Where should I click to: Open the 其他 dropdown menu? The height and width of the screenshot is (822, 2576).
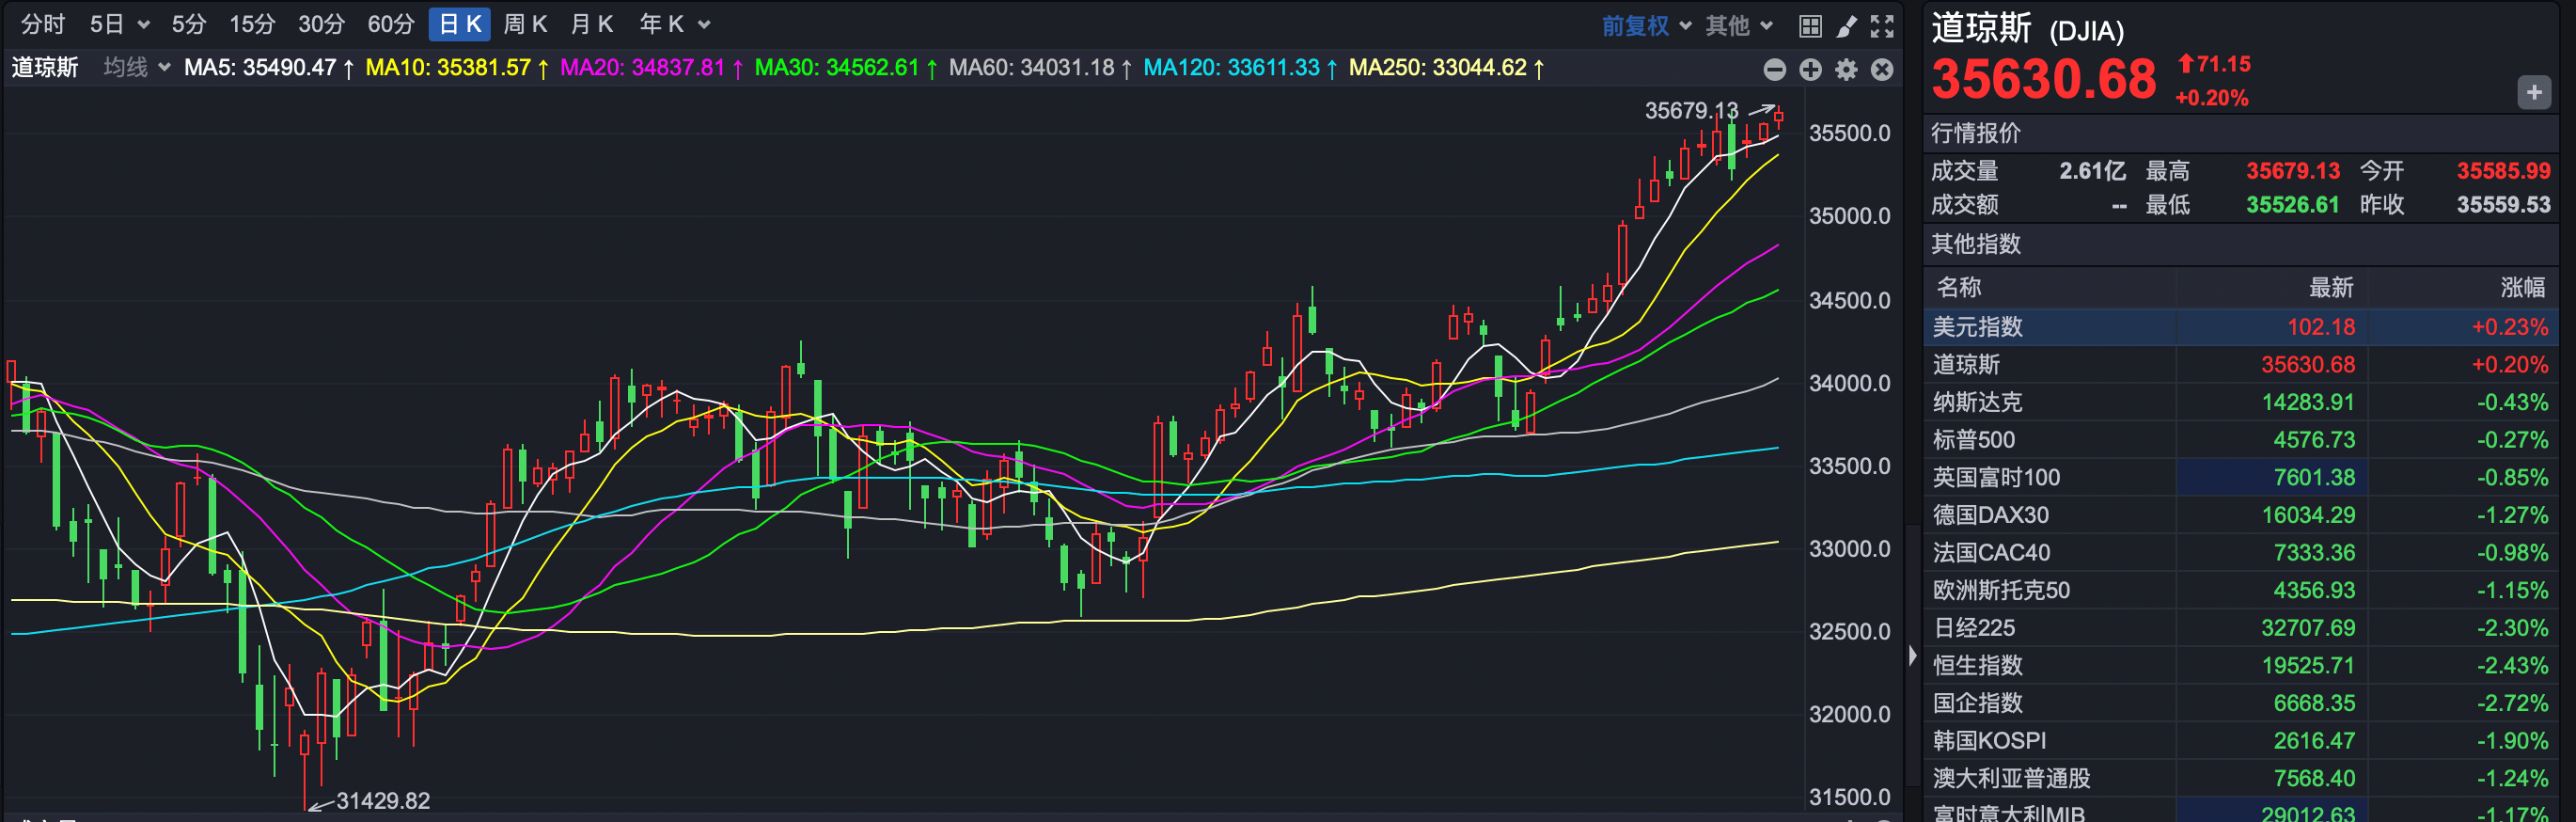pos(1739,26)
